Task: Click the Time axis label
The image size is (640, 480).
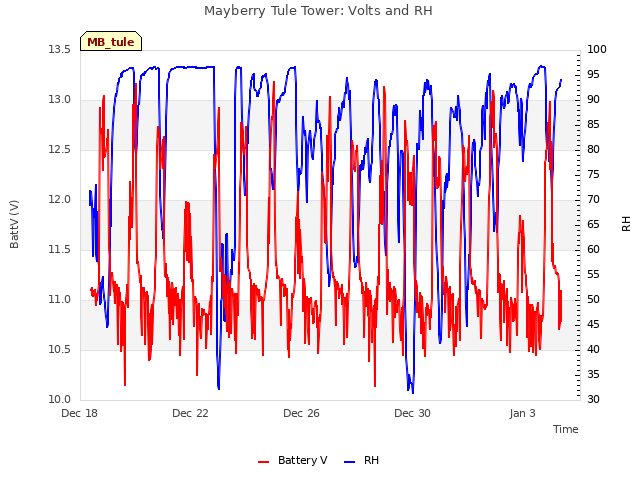Action: 566,429
